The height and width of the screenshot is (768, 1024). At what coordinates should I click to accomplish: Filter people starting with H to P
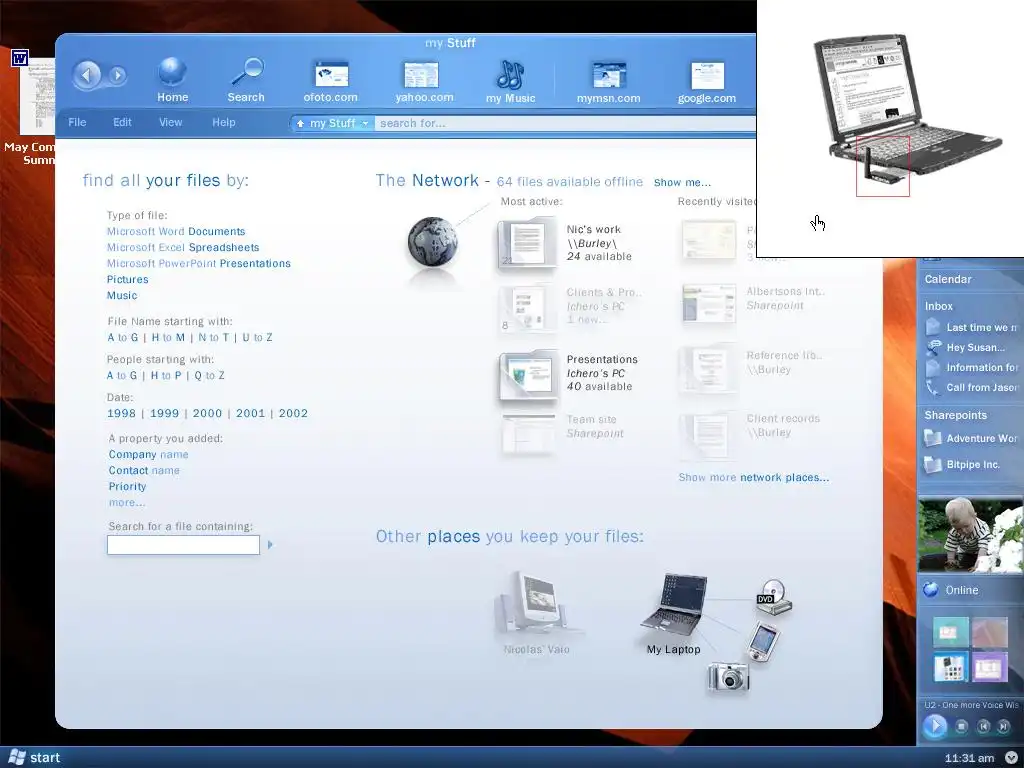pos(166,376)
